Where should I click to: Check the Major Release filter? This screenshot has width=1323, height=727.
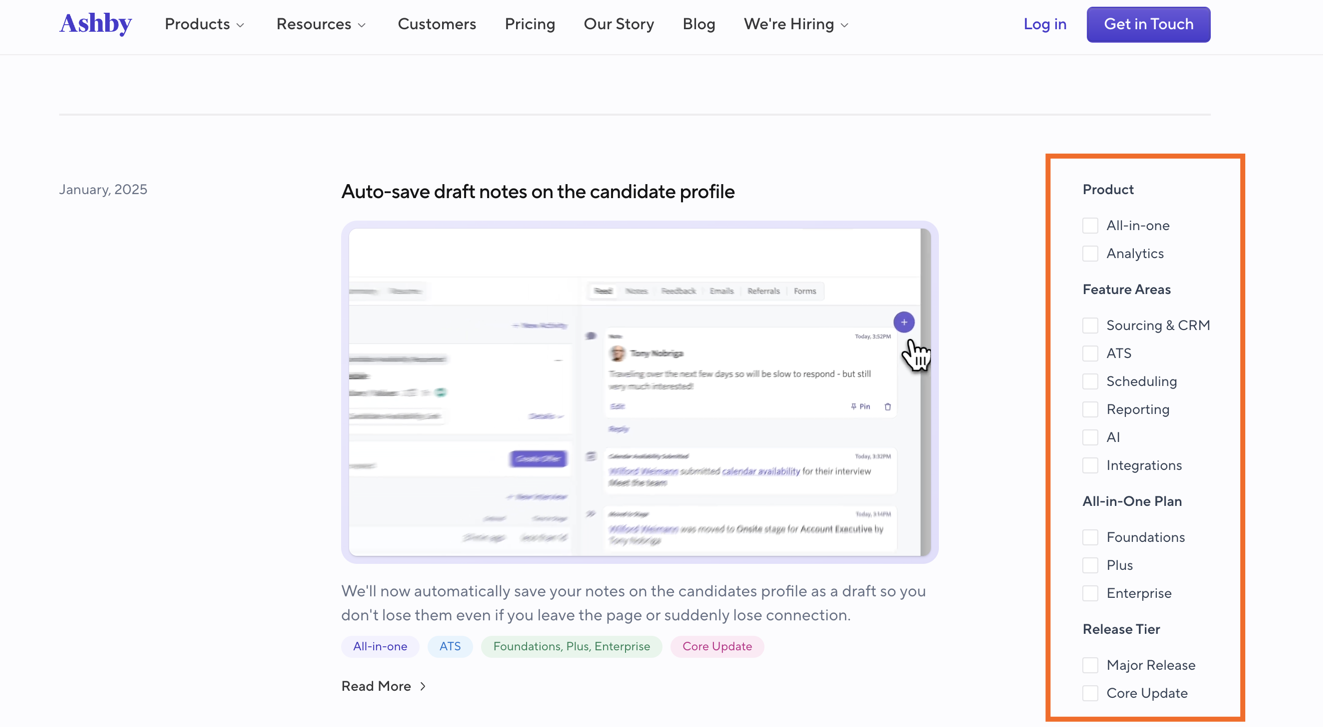(x=1090, y=666)
